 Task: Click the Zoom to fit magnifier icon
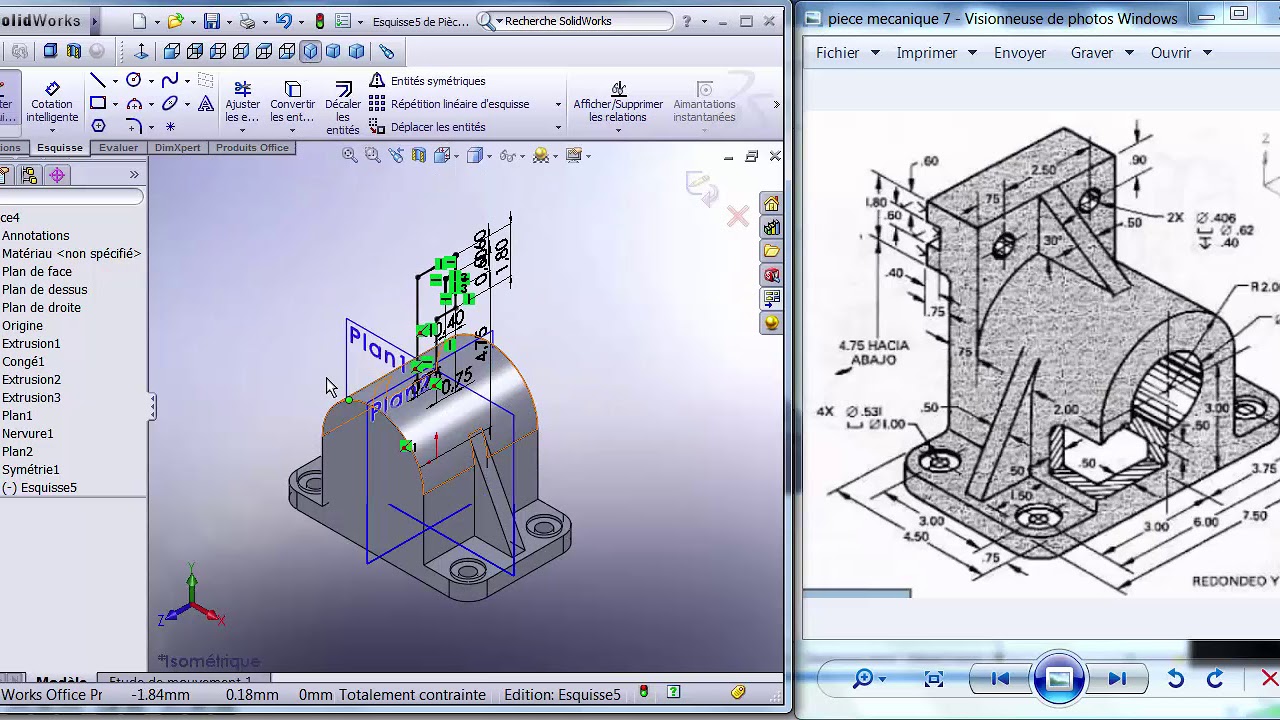(x=349, y=155)
